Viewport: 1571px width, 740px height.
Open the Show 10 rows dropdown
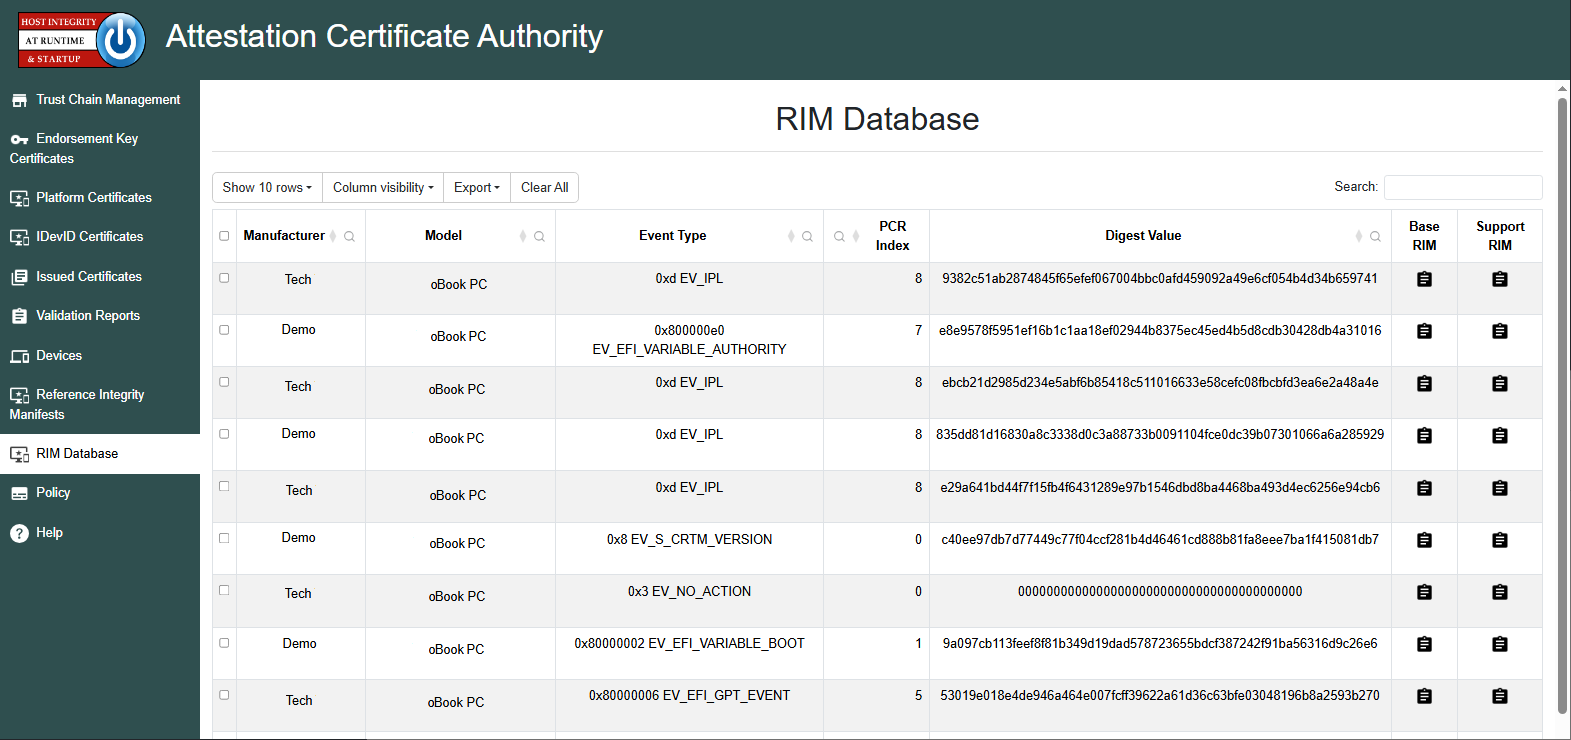point(267,188)
